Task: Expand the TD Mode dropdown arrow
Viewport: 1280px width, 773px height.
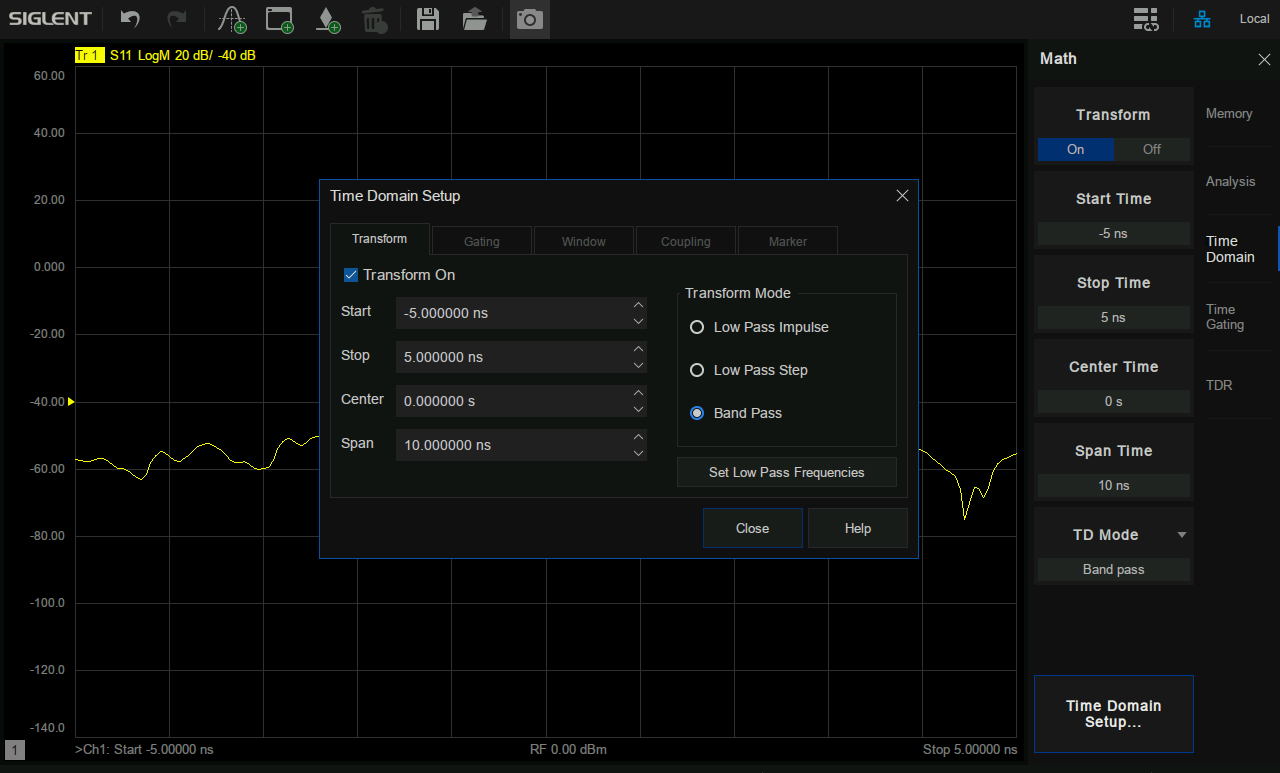Action: [1182, 535]
